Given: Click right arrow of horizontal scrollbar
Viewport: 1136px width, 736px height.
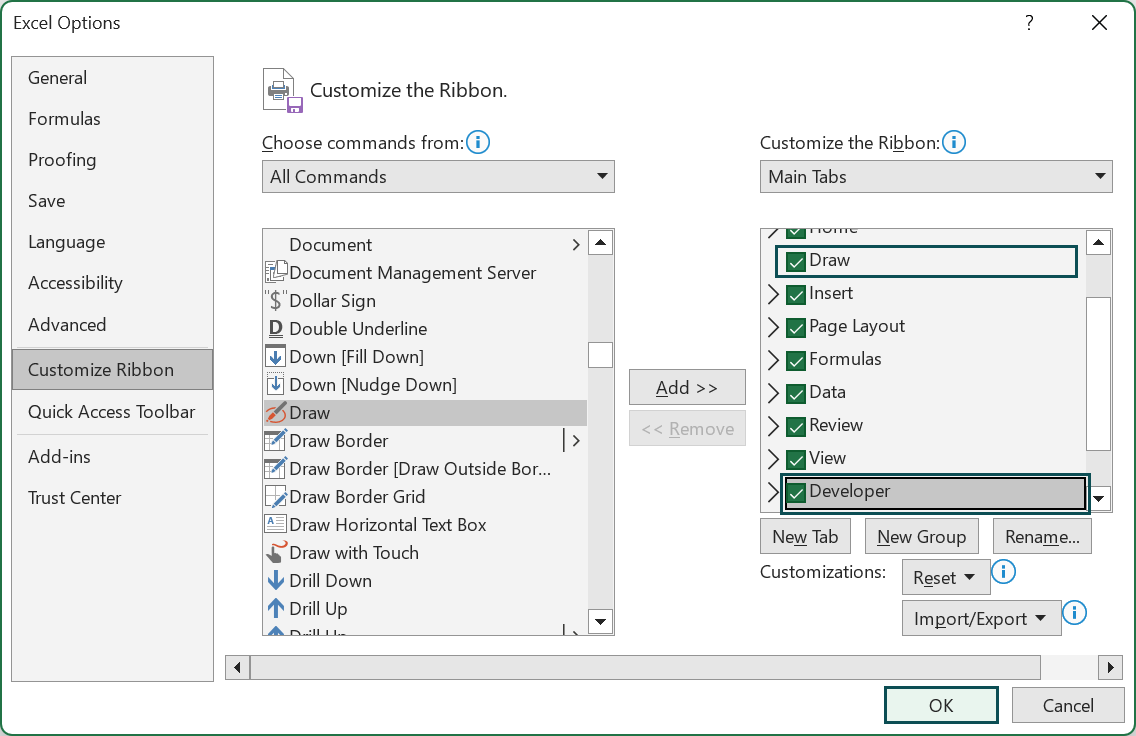Looking at the screenshot, I should point(1110,667).
